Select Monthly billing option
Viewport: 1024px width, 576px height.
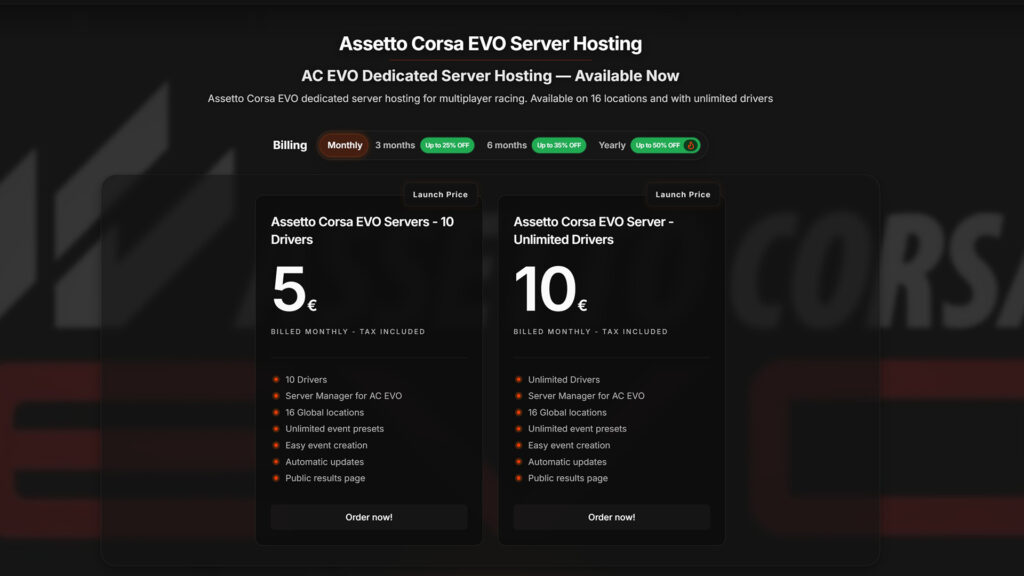(x=344, y=145)
